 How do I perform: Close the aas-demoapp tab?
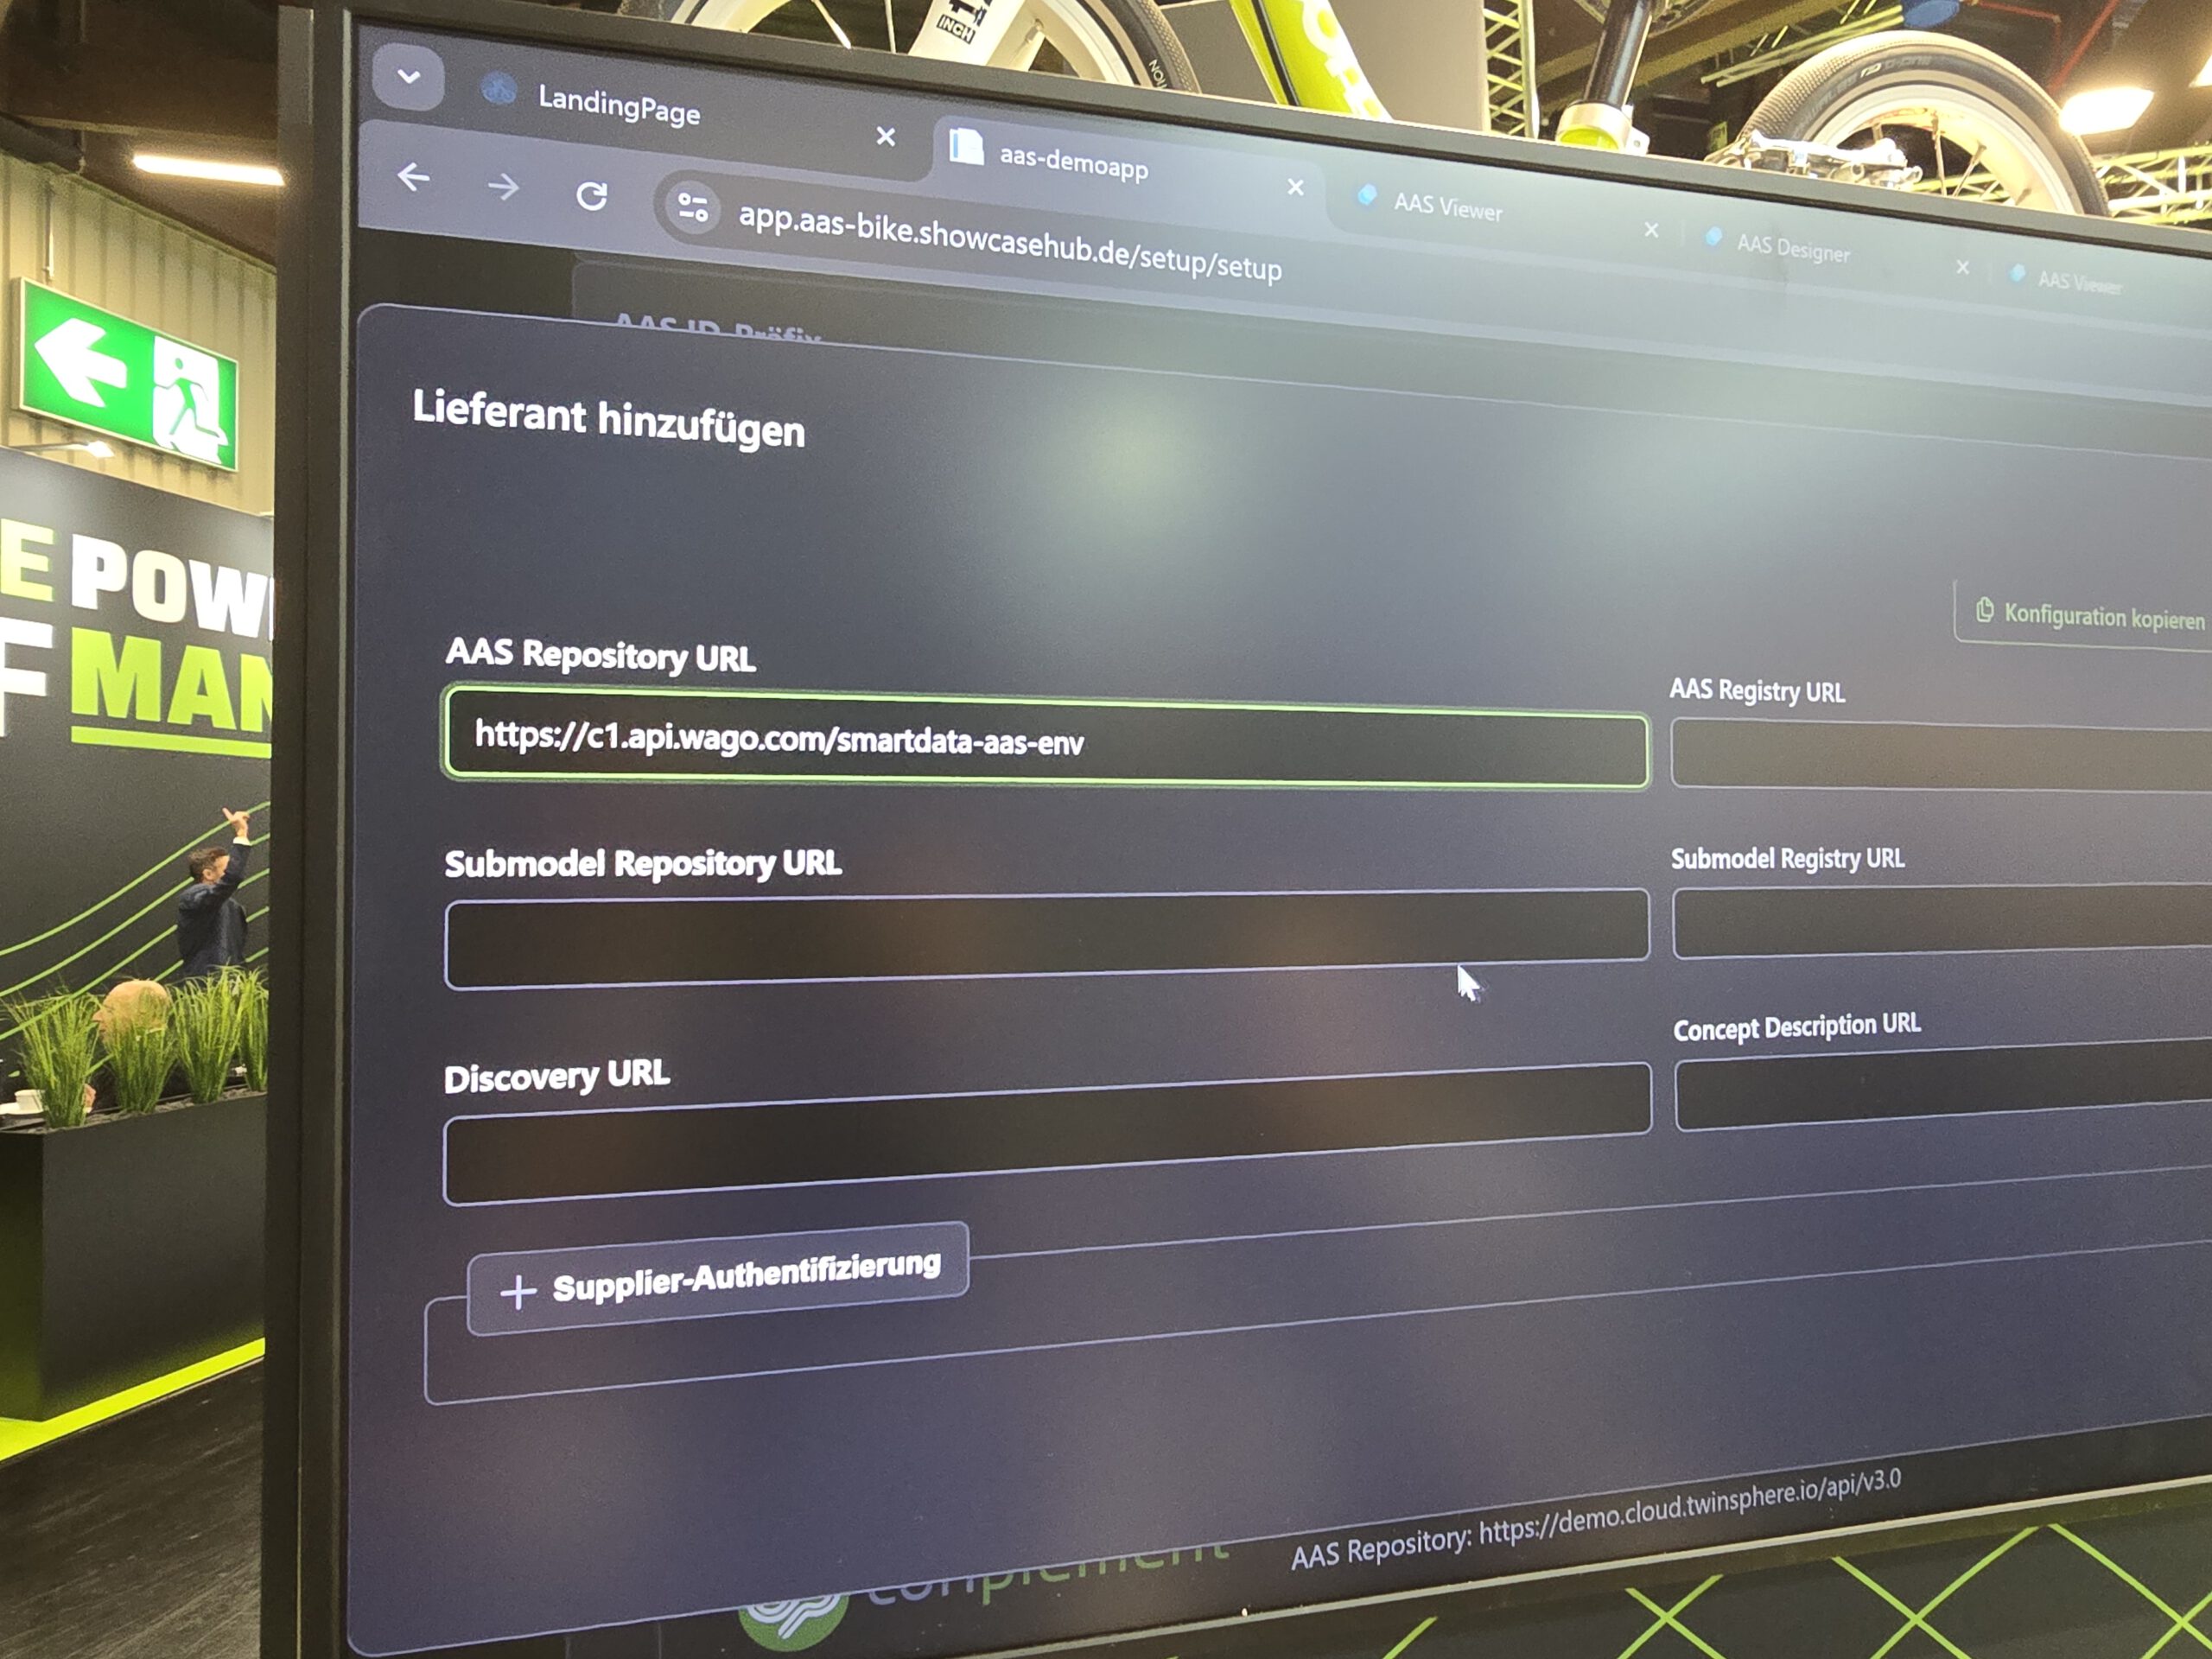[x=1295, y=187]
